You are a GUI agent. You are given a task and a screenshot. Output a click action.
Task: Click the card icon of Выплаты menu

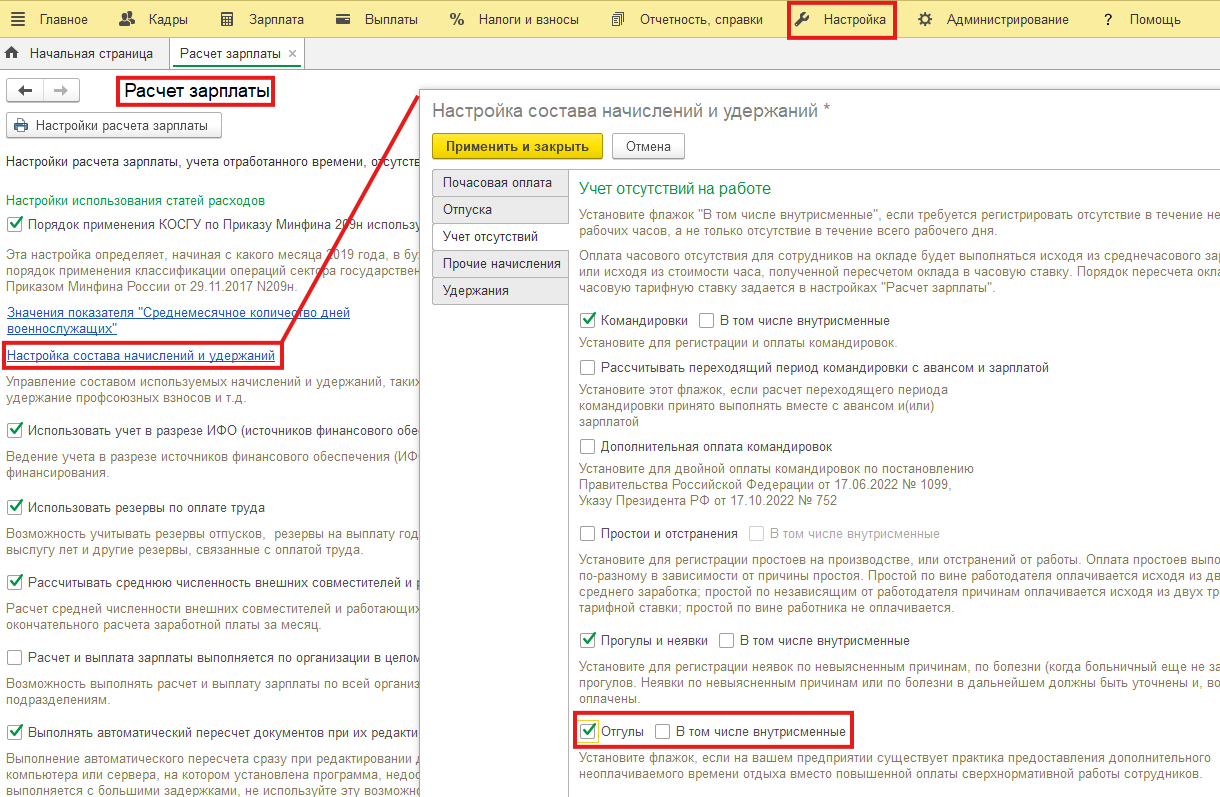pyautogui.click(x=343, y=19)
